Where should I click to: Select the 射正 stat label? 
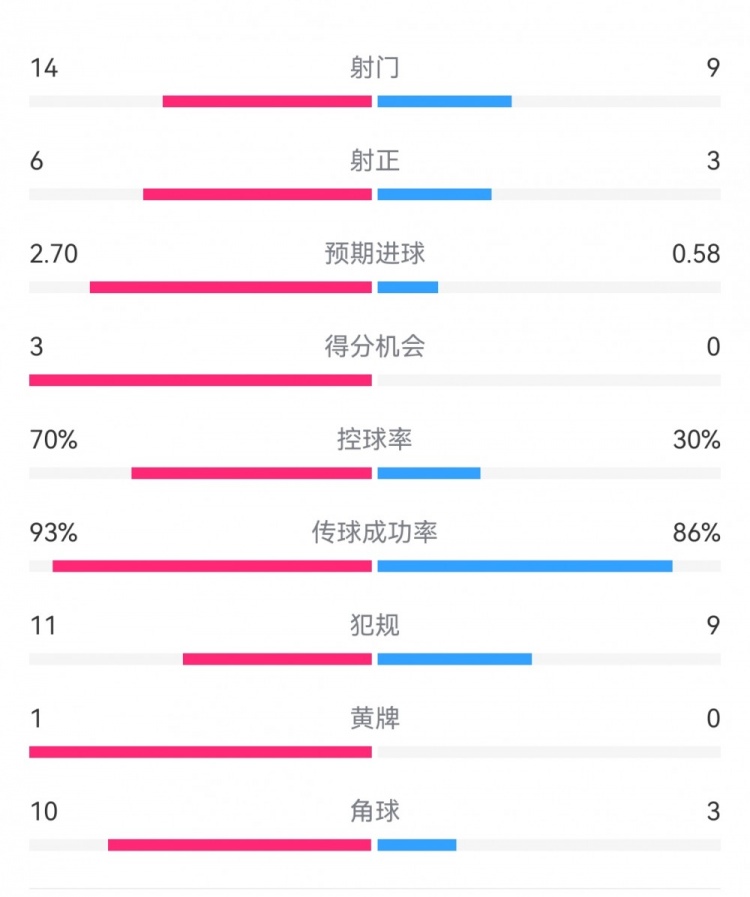tap(375, 161)
